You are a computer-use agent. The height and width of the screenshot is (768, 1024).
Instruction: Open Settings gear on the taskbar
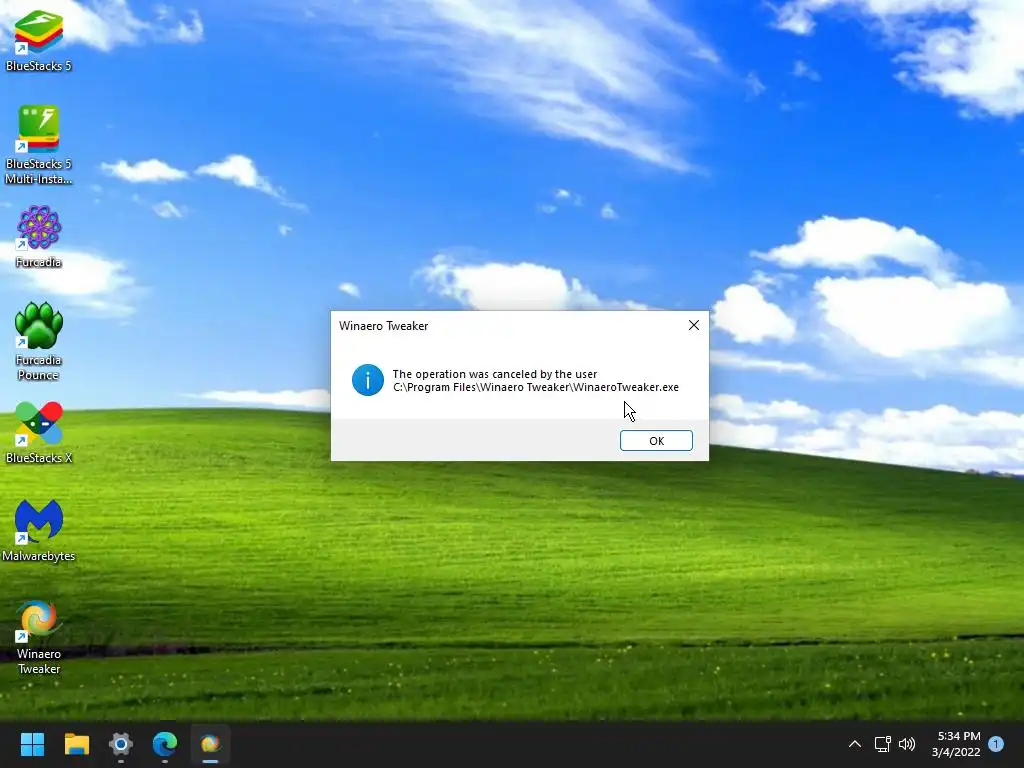(x=121, y=744)
